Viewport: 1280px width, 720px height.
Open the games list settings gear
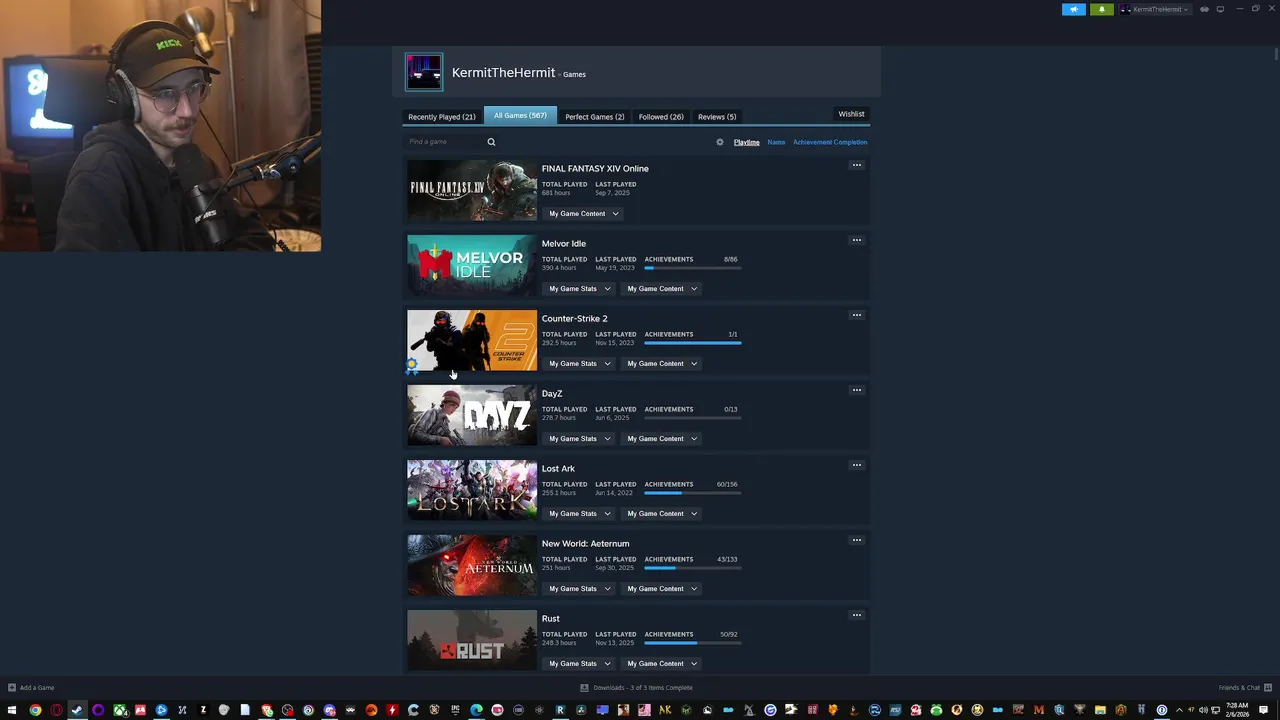coord(719,142)
